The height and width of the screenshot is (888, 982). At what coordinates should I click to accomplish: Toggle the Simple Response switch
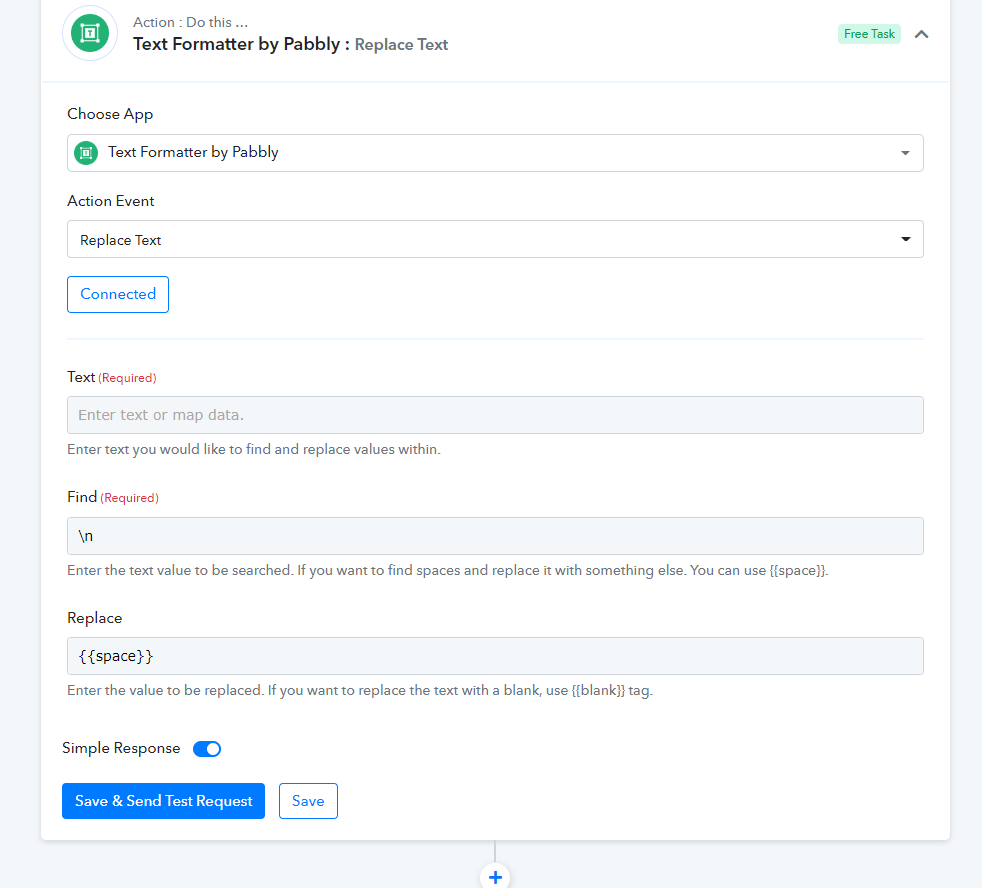pos(207,749)
